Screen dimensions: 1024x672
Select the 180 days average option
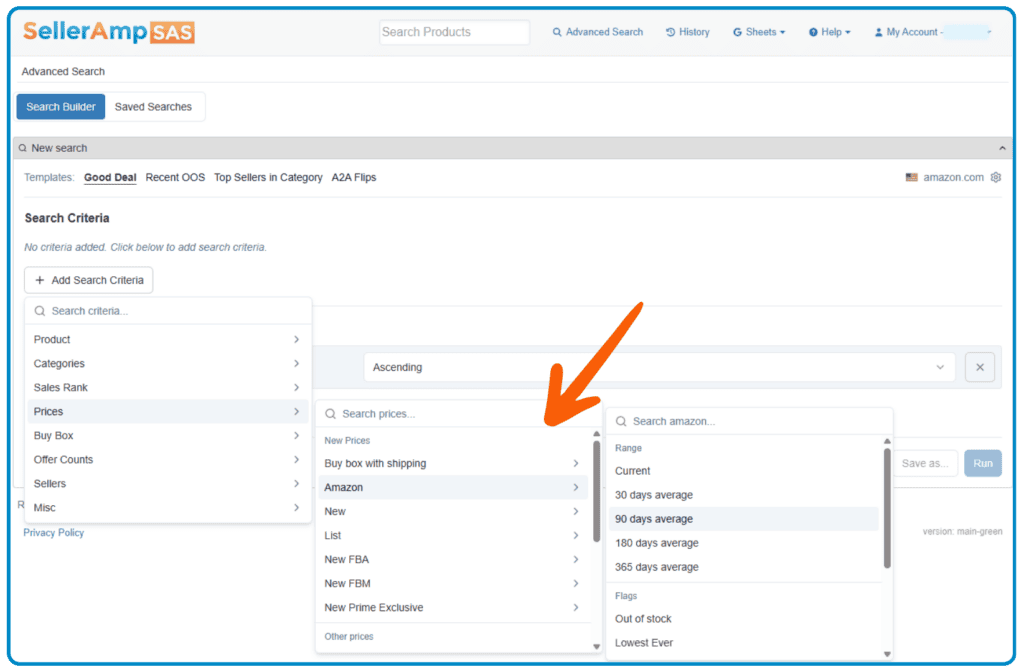744,544
